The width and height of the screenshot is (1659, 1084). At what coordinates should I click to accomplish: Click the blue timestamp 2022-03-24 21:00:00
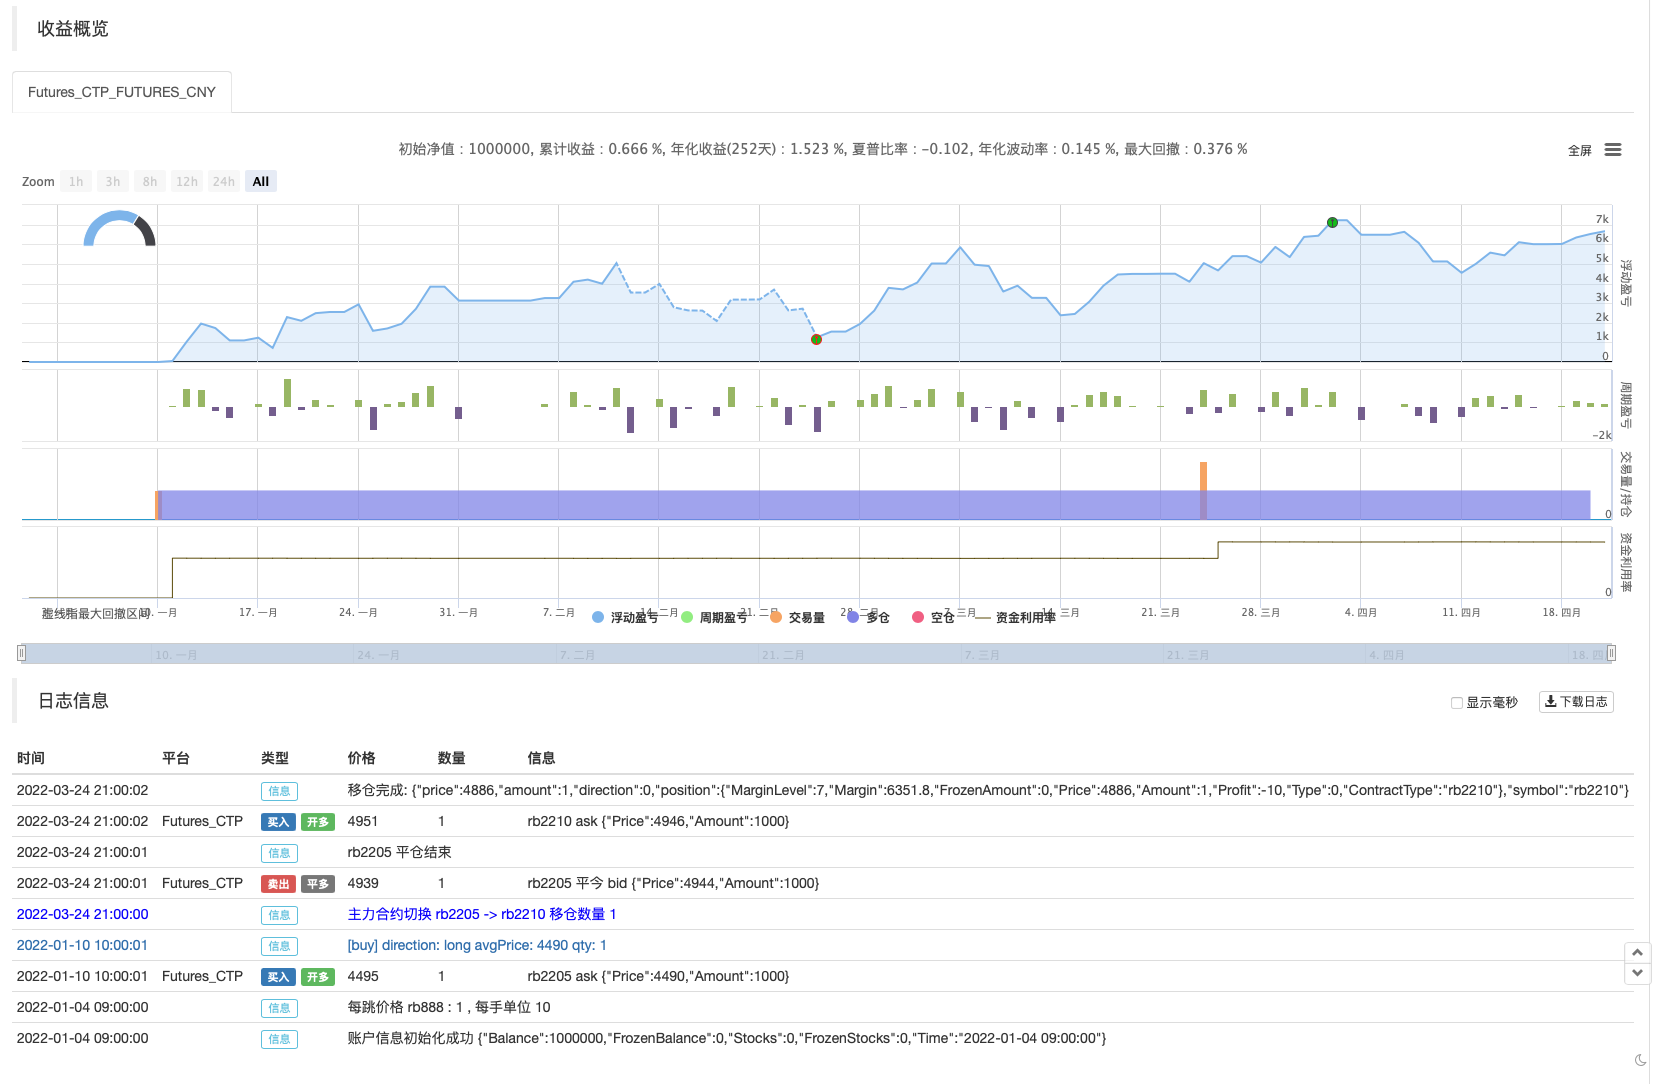tap(82, 914)
